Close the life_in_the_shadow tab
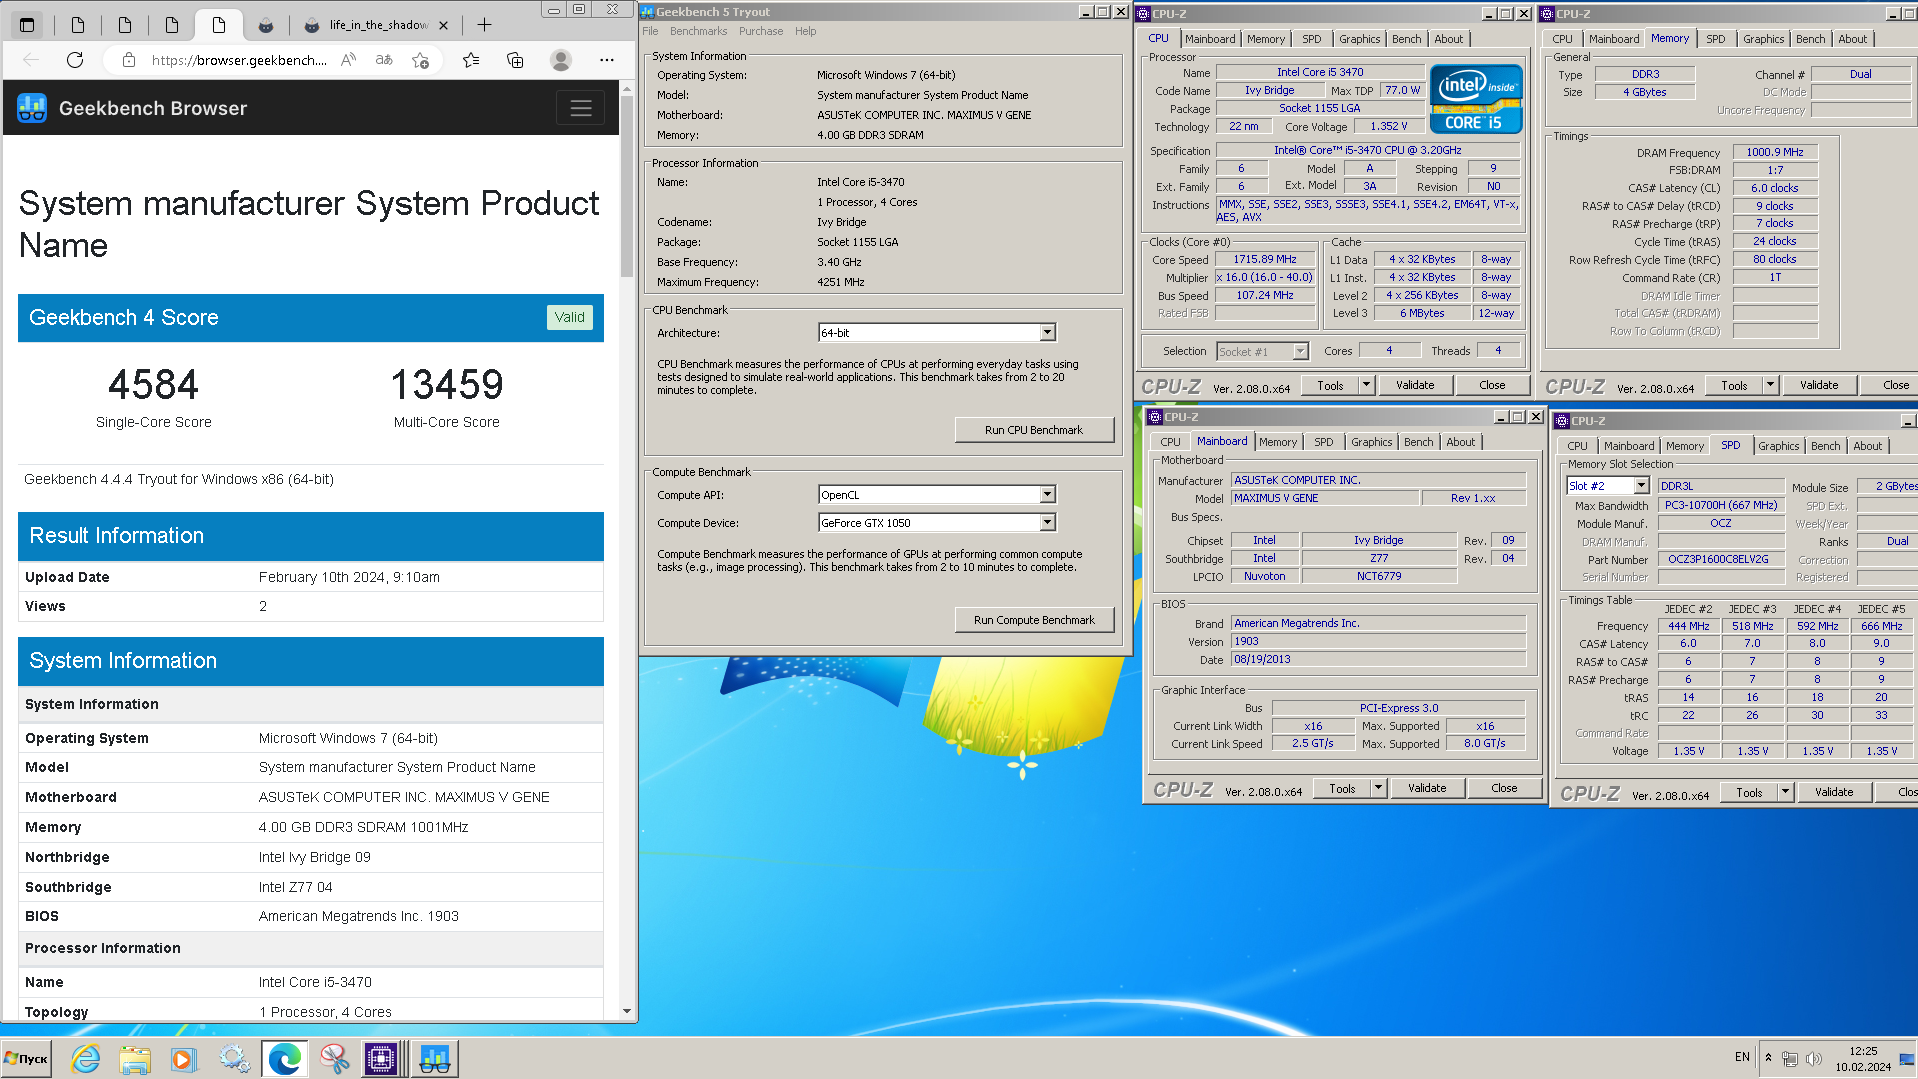Screen dimensions: 1918x1079 coord(444,25)
